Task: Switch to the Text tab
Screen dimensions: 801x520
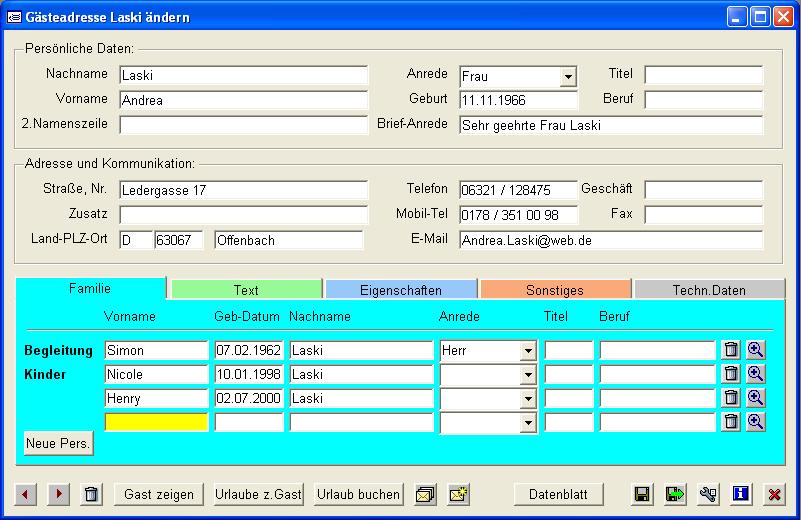Action: [x=246, y=290]
